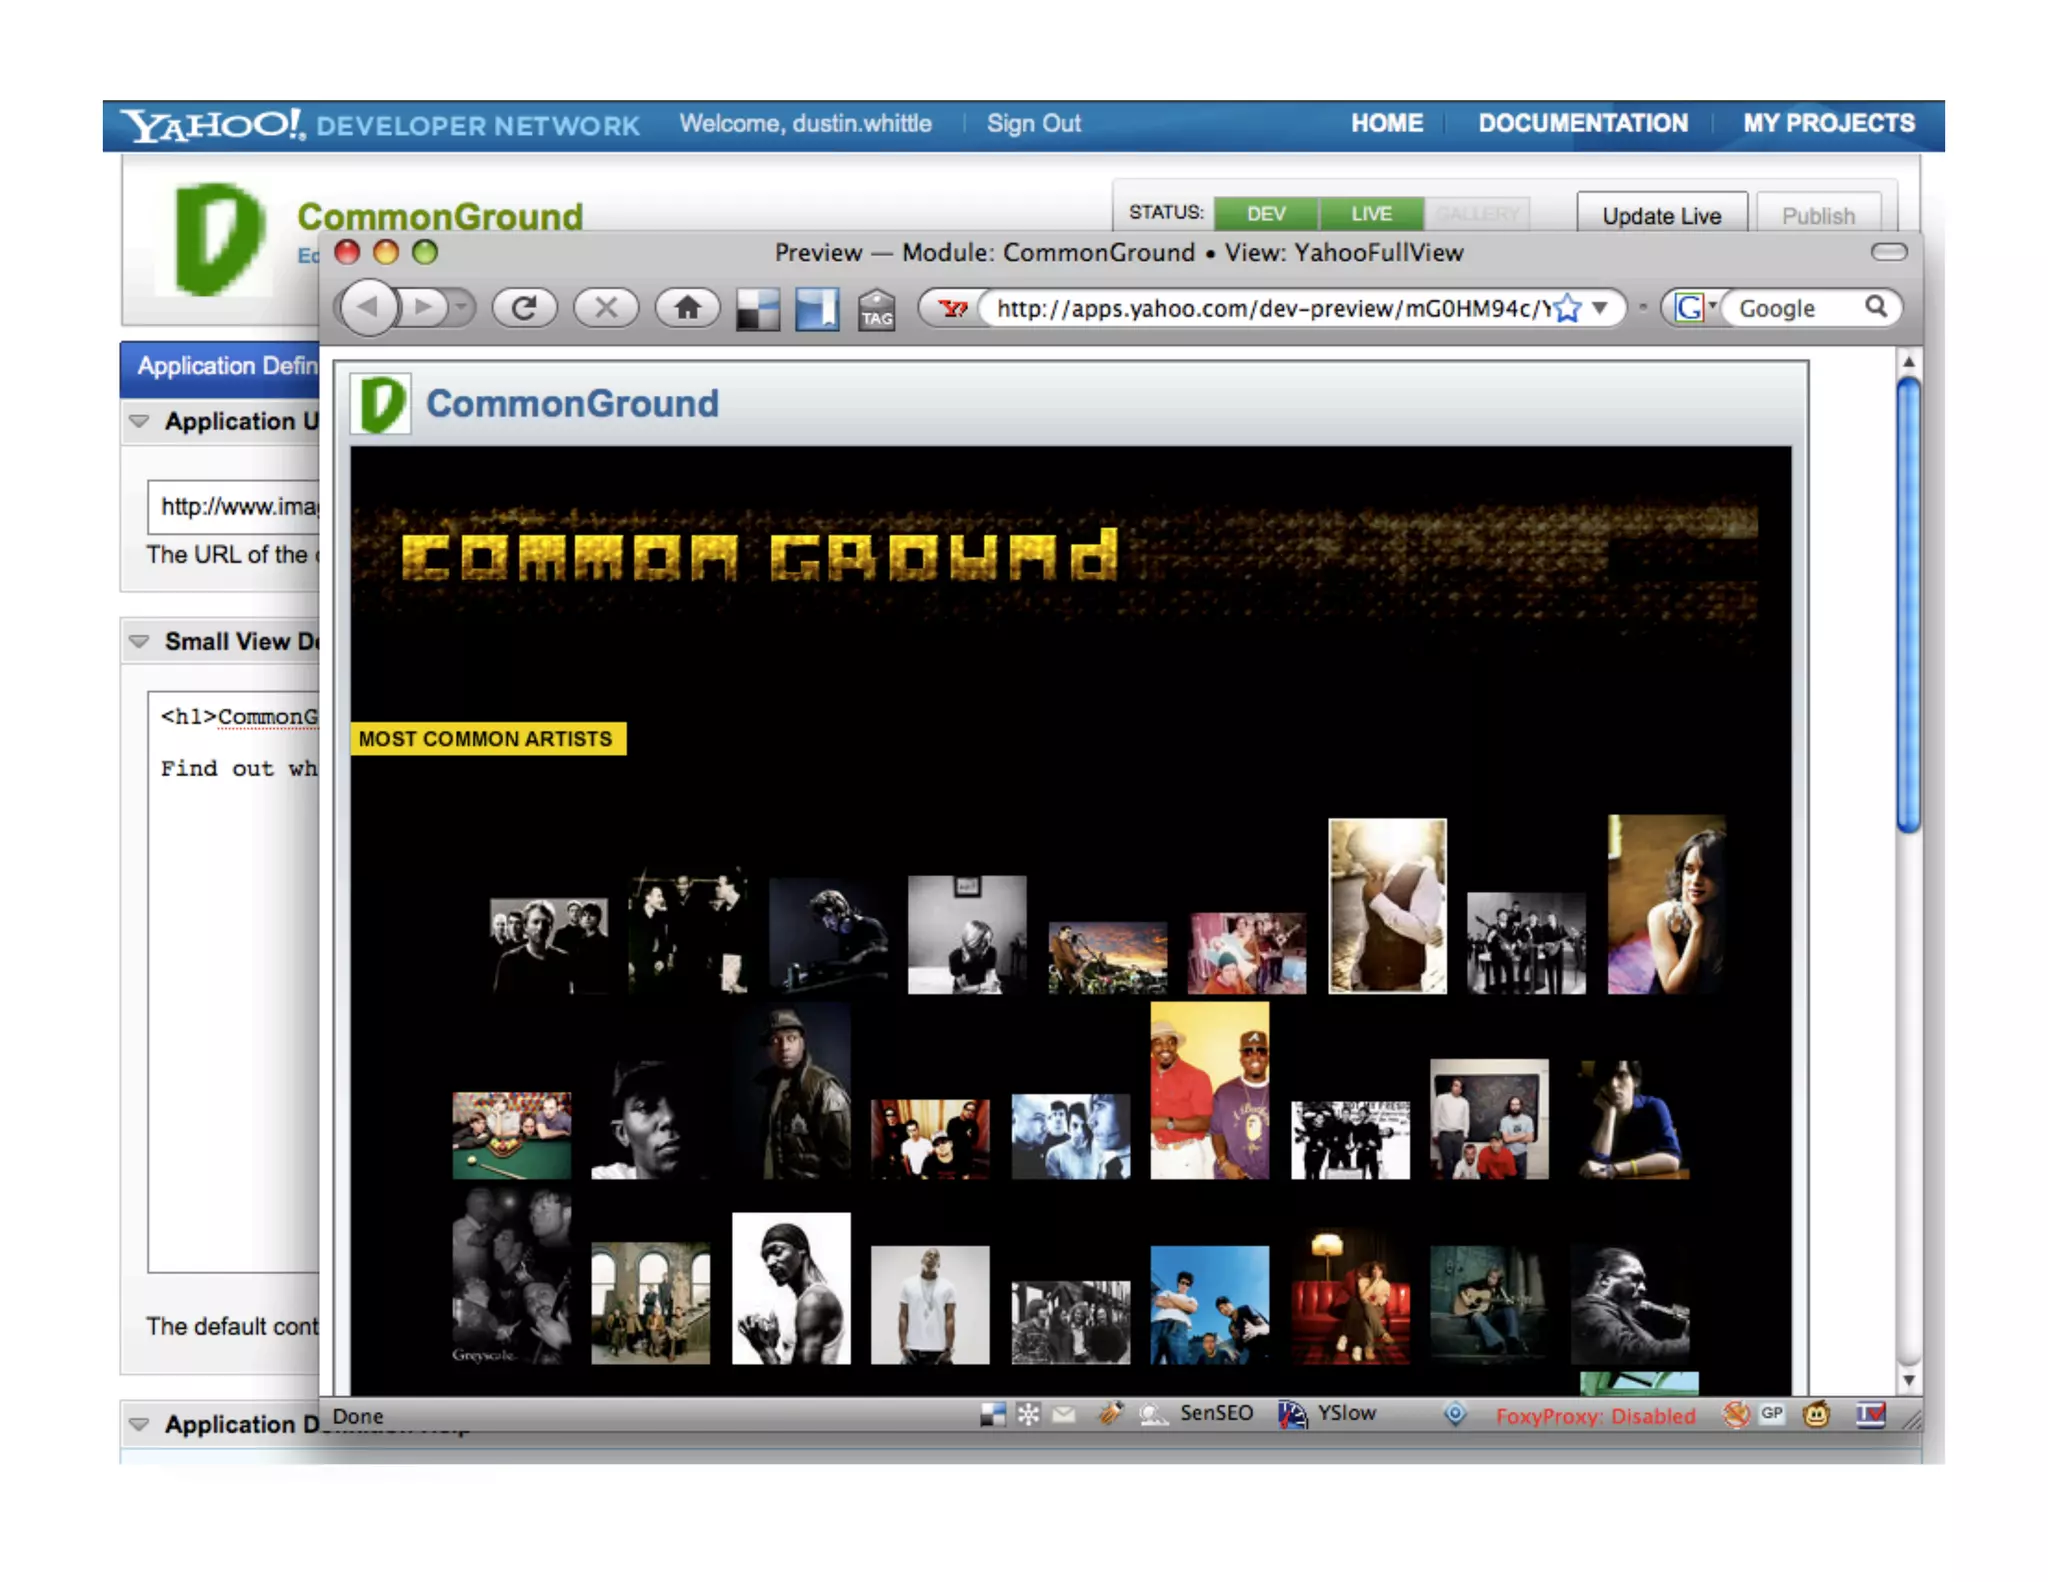This screenshot has height=1582, width=2048.
Task: Click the small view HTML content textarea
Action: click(x=234, y=981)
